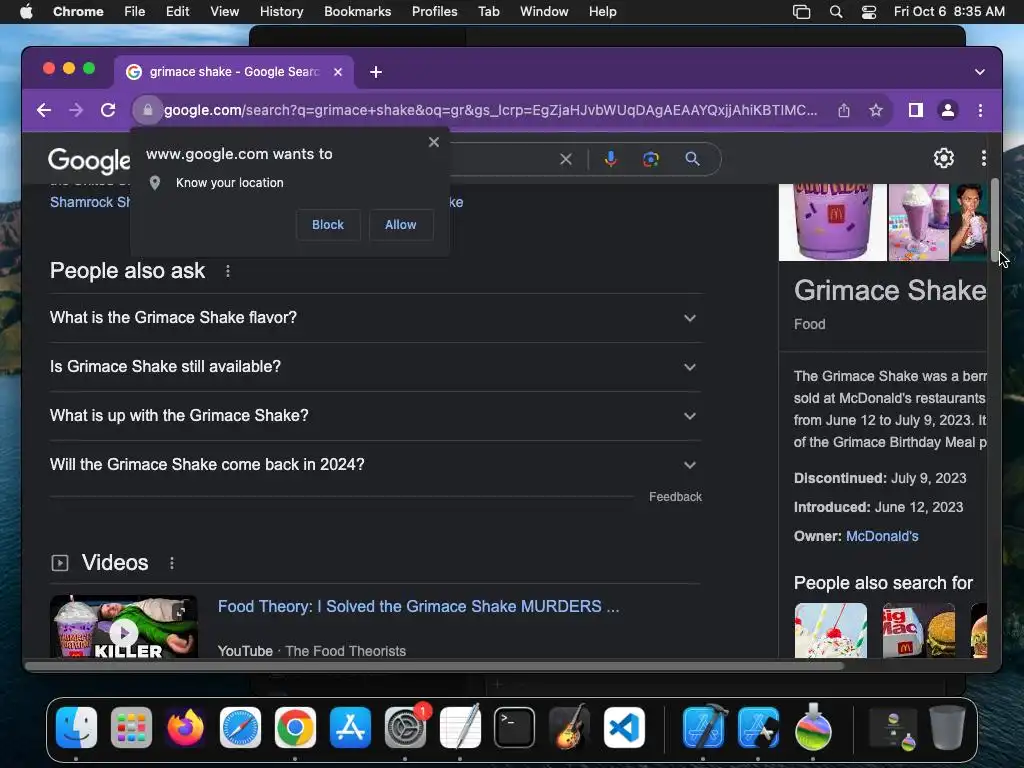Click the page's vertical scrollbar thumb

point(994,220)
